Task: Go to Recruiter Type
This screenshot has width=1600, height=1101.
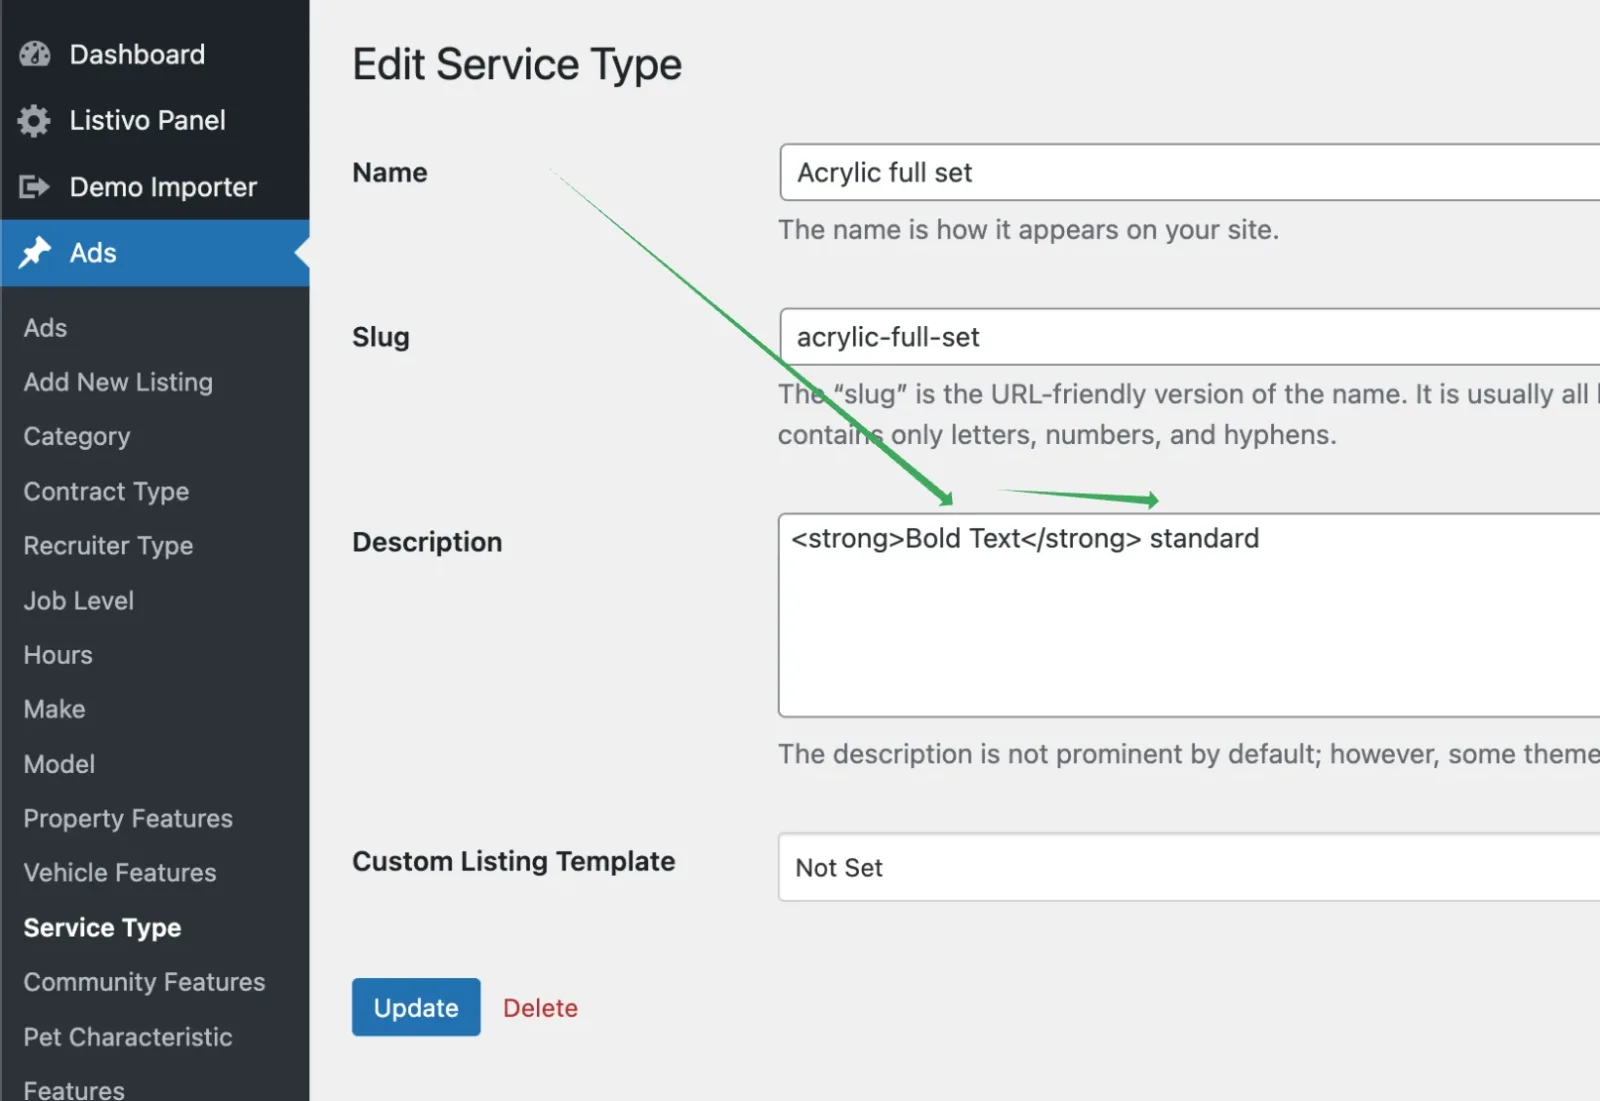Action: pyautogui.click(x=108, y=545)
